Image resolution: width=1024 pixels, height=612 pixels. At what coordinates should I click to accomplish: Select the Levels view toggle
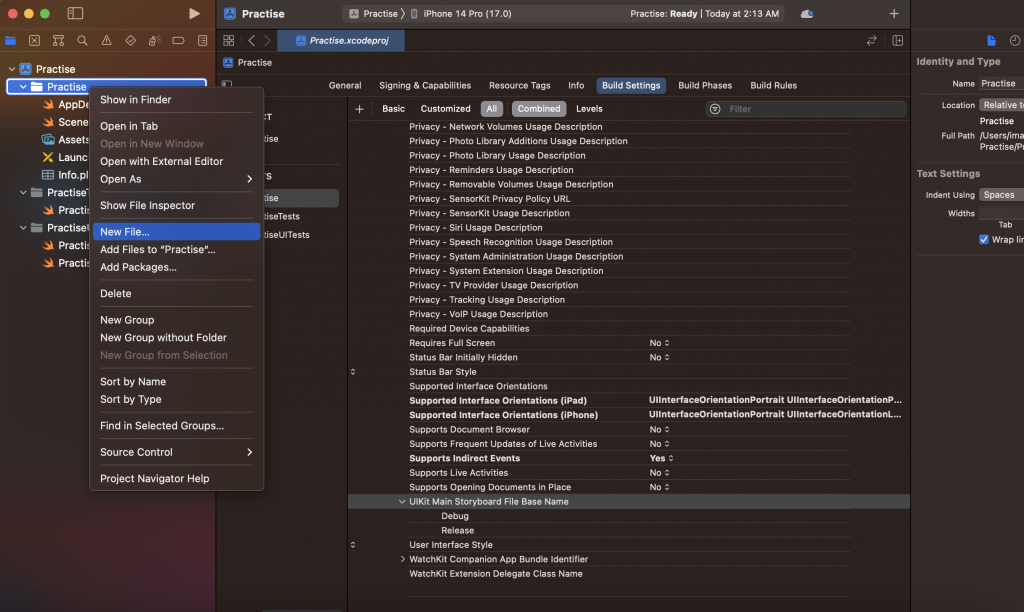[x=589, y=109]
